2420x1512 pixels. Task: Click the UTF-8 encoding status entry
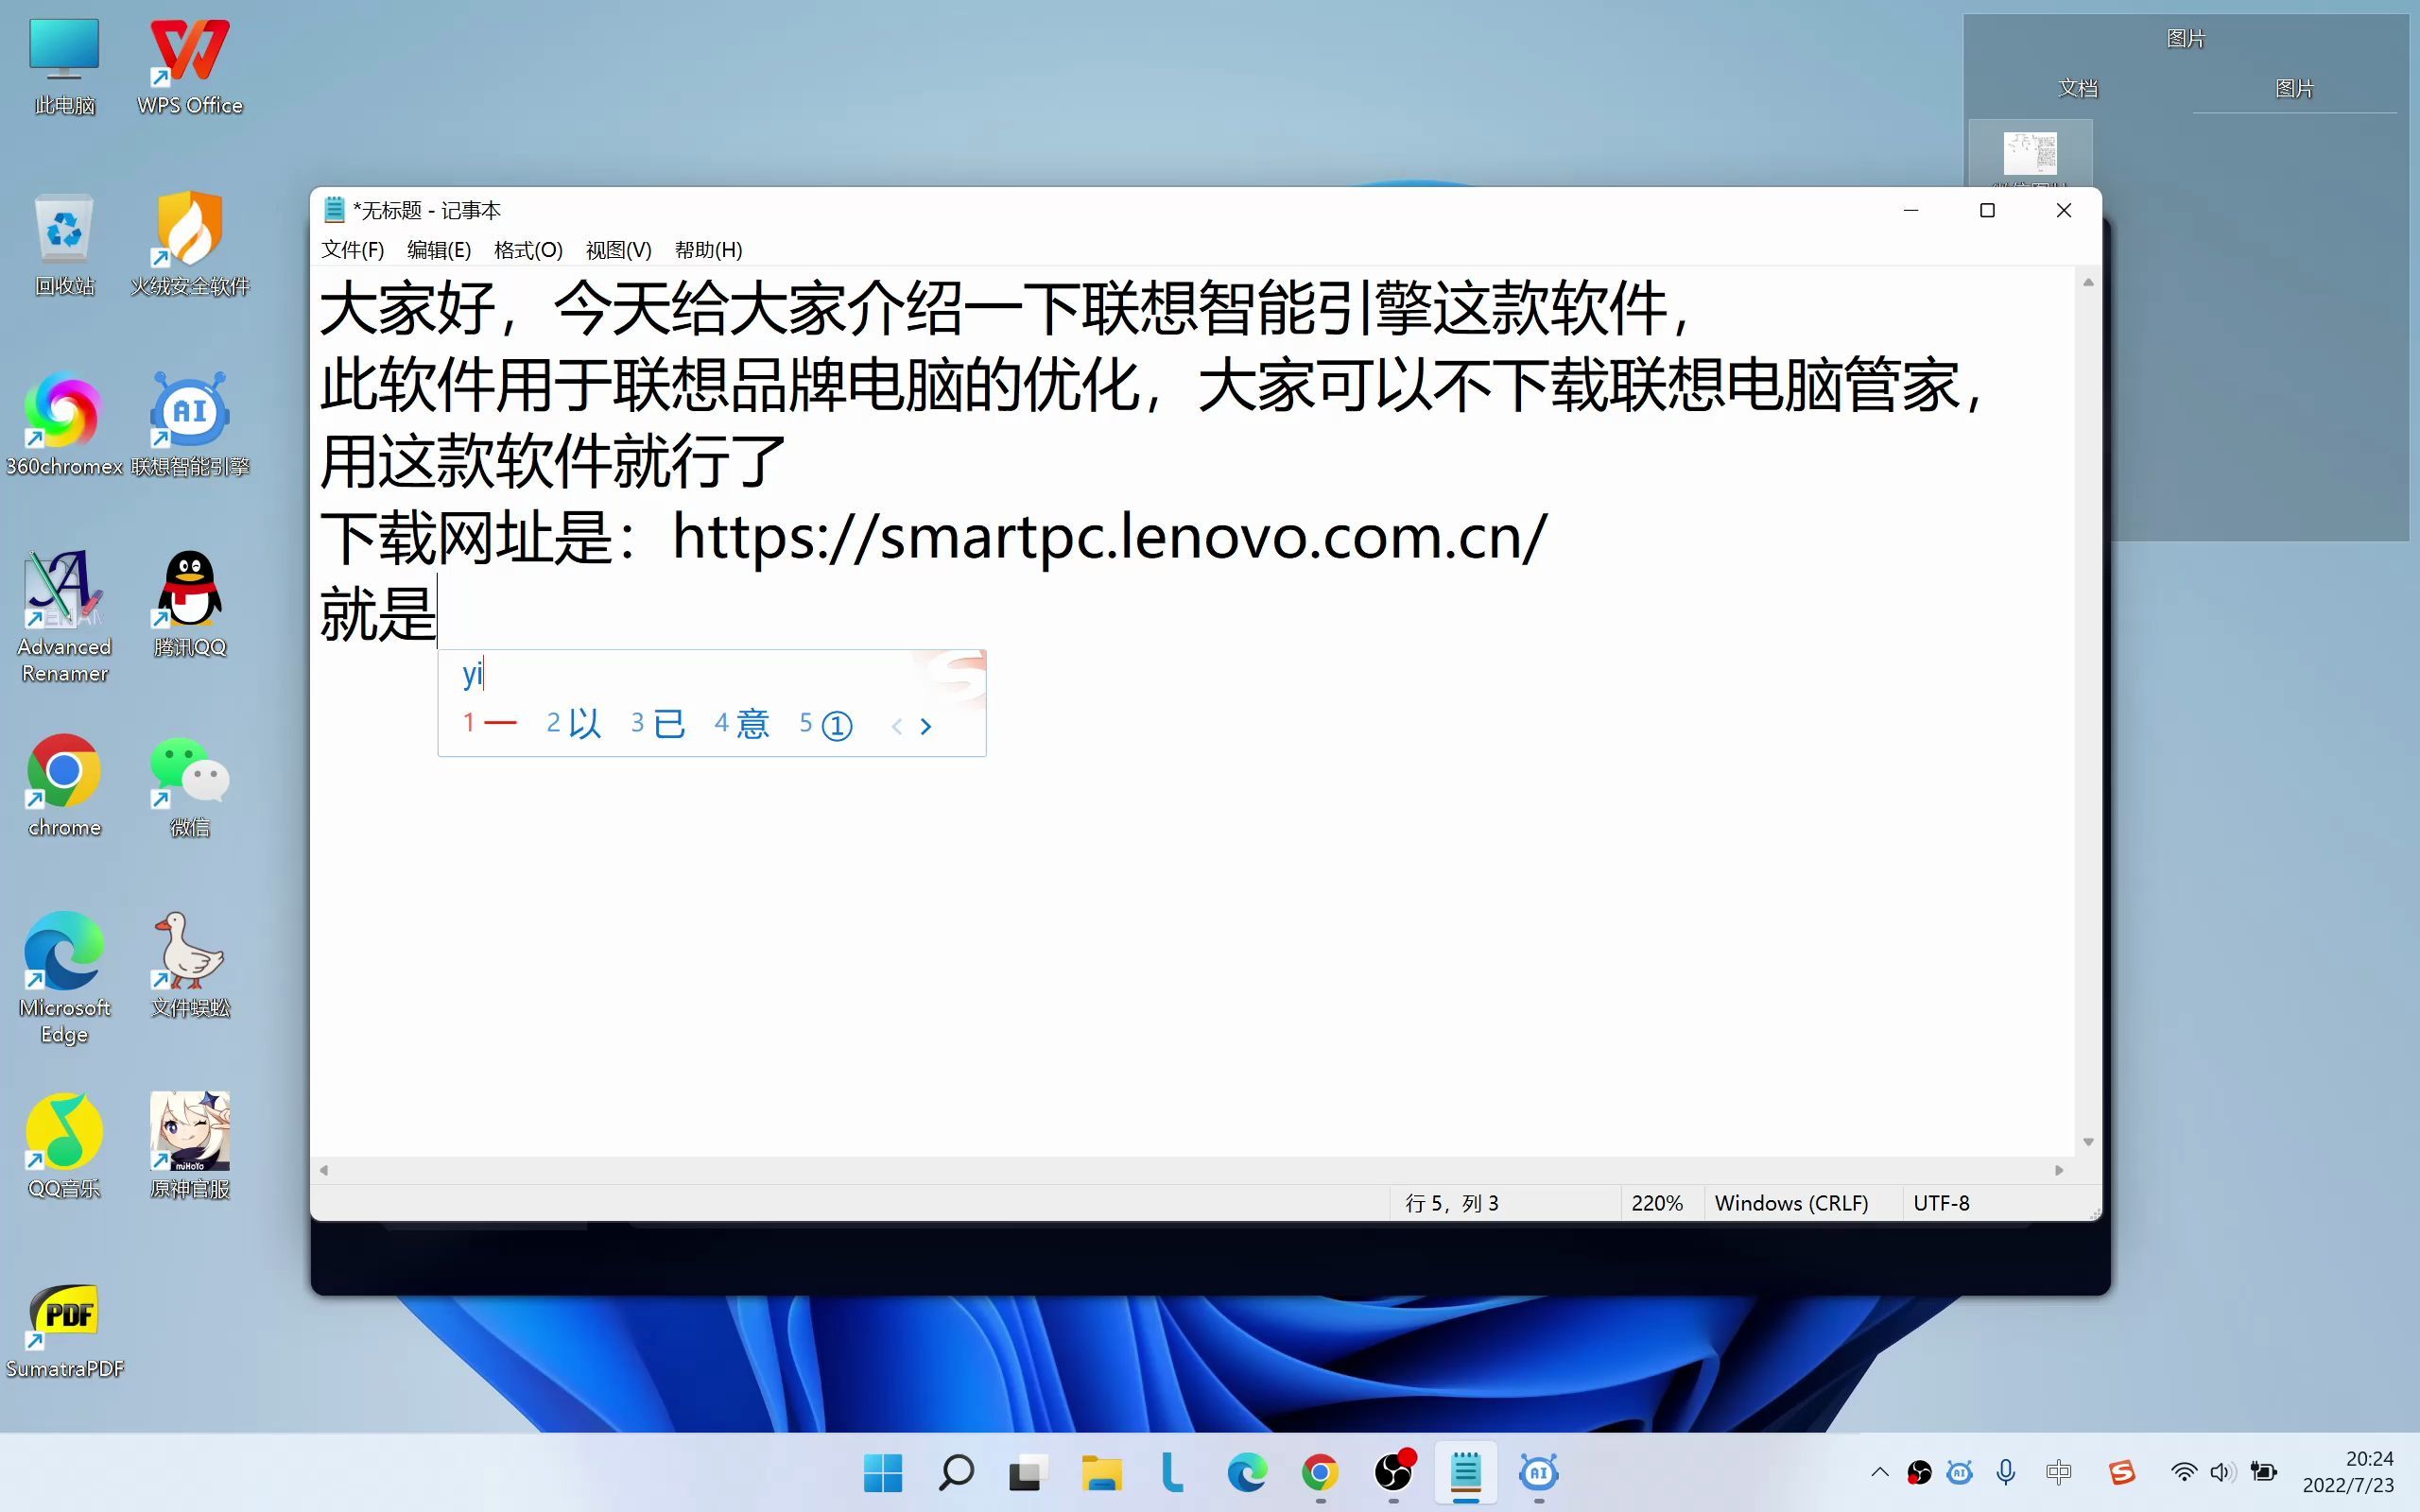(x=1941, y=1203)
